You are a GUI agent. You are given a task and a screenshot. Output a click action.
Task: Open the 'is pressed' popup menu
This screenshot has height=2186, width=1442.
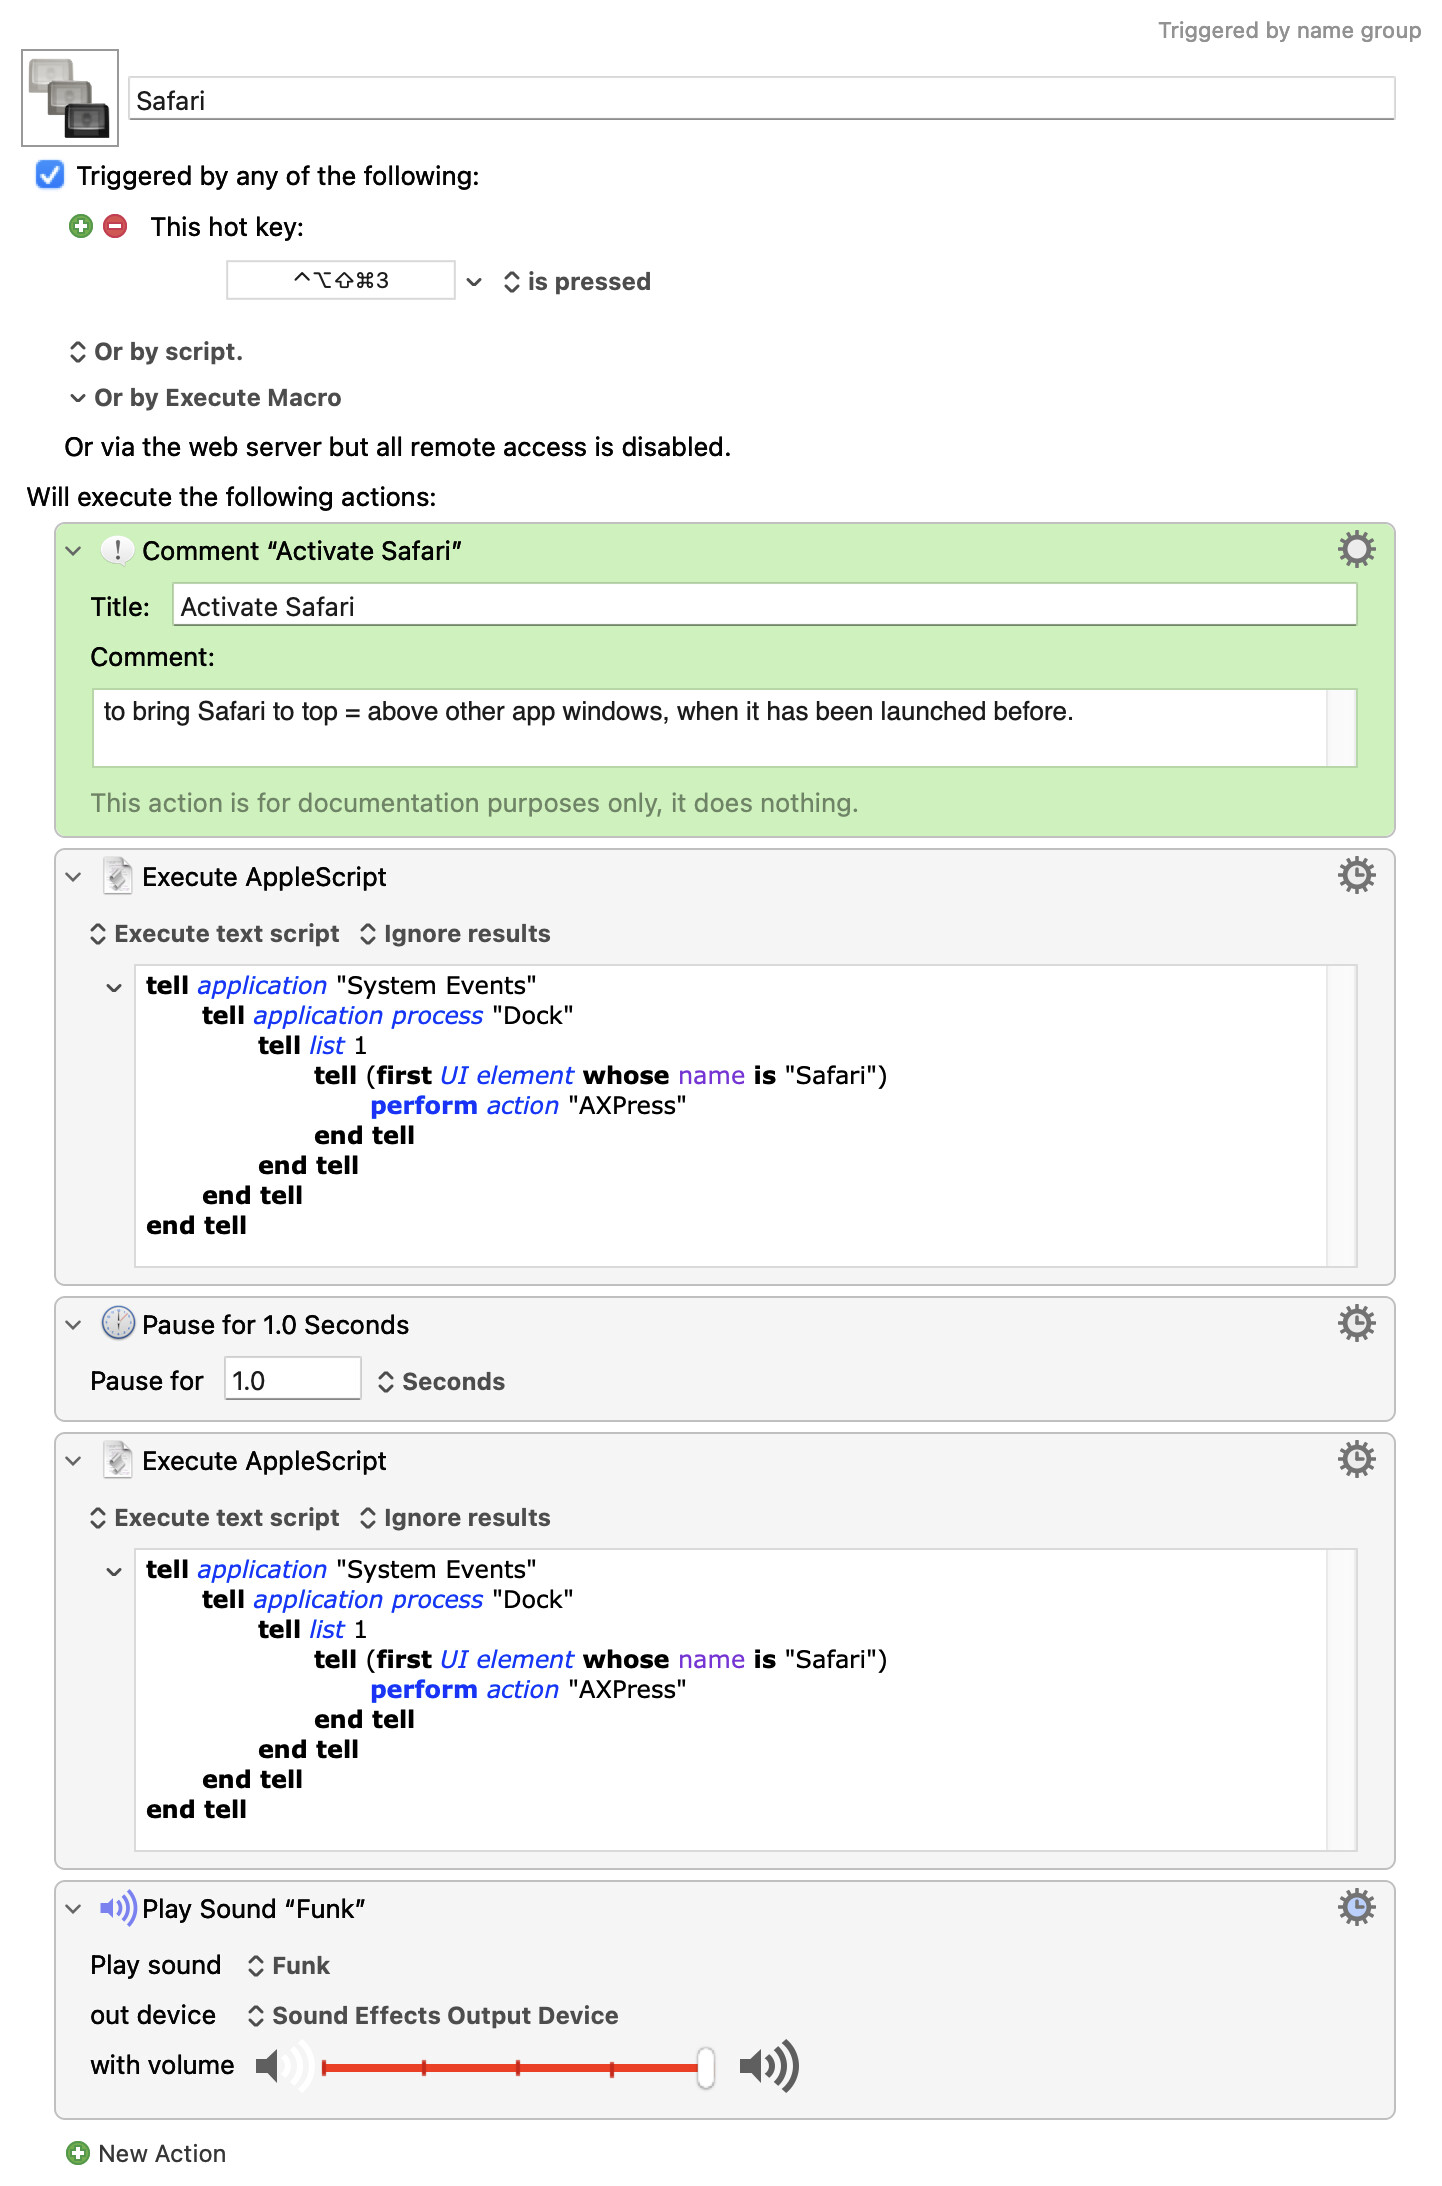tap(577, 282)
